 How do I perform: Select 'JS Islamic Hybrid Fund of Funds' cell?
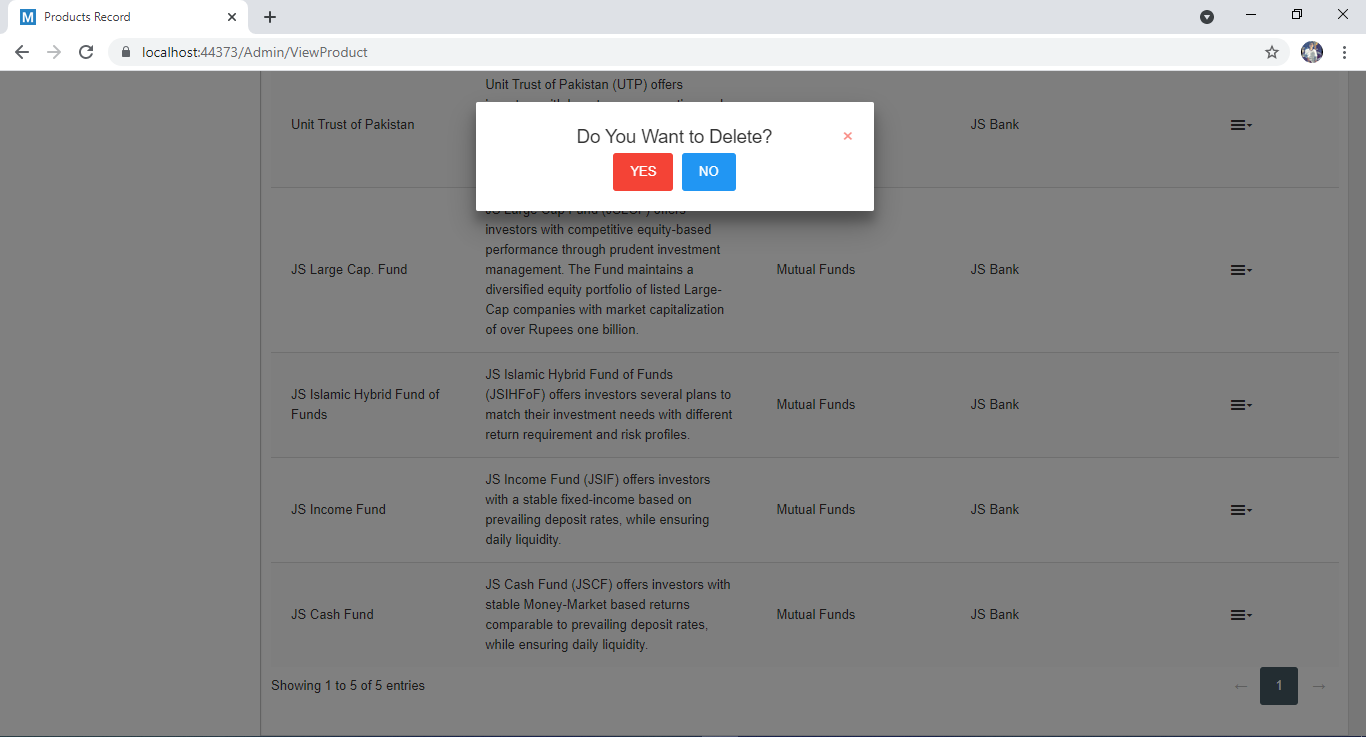(x=365, y=405)
